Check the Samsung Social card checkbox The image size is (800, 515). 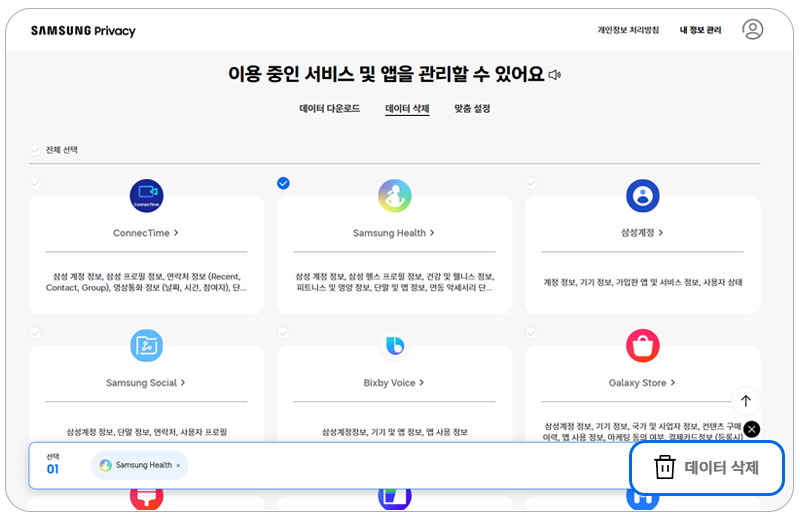pos(35,333)
